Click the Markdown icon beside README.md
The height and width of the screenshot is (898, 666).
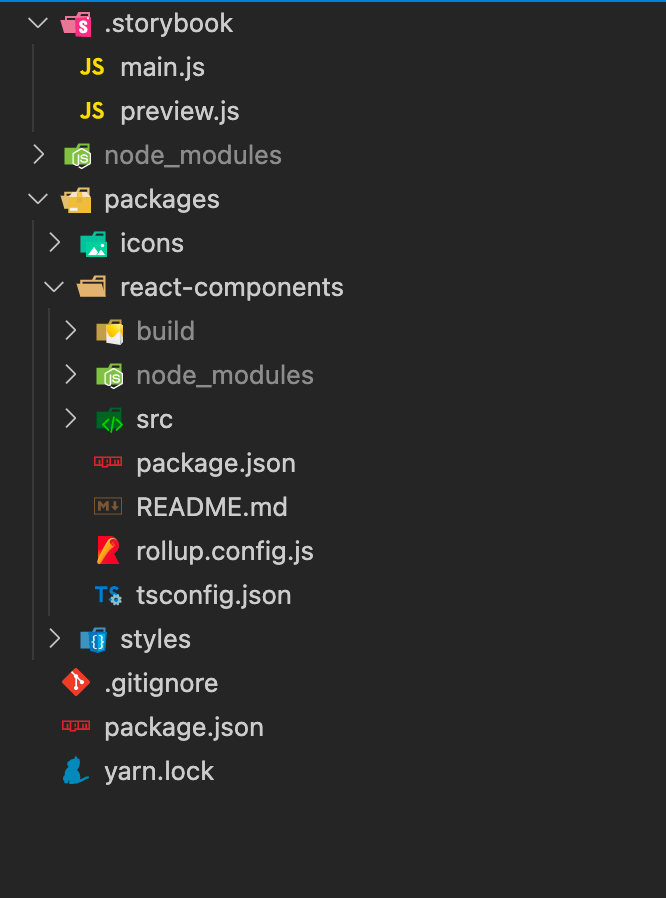point(108,506)
